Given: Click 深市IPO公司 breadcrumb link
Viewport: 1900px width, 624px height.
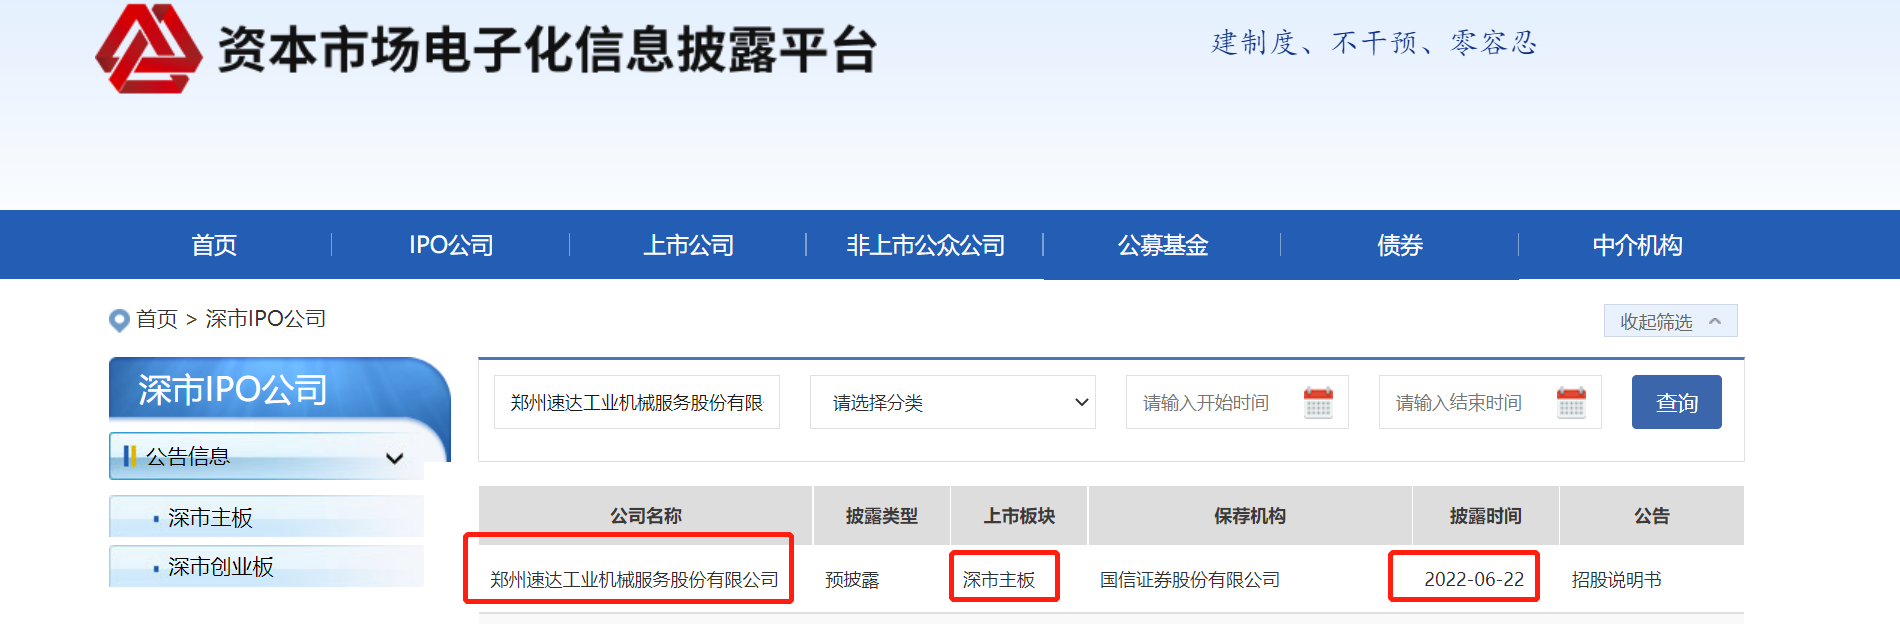Looking at the screenshot, I should [x=266, y=319].
